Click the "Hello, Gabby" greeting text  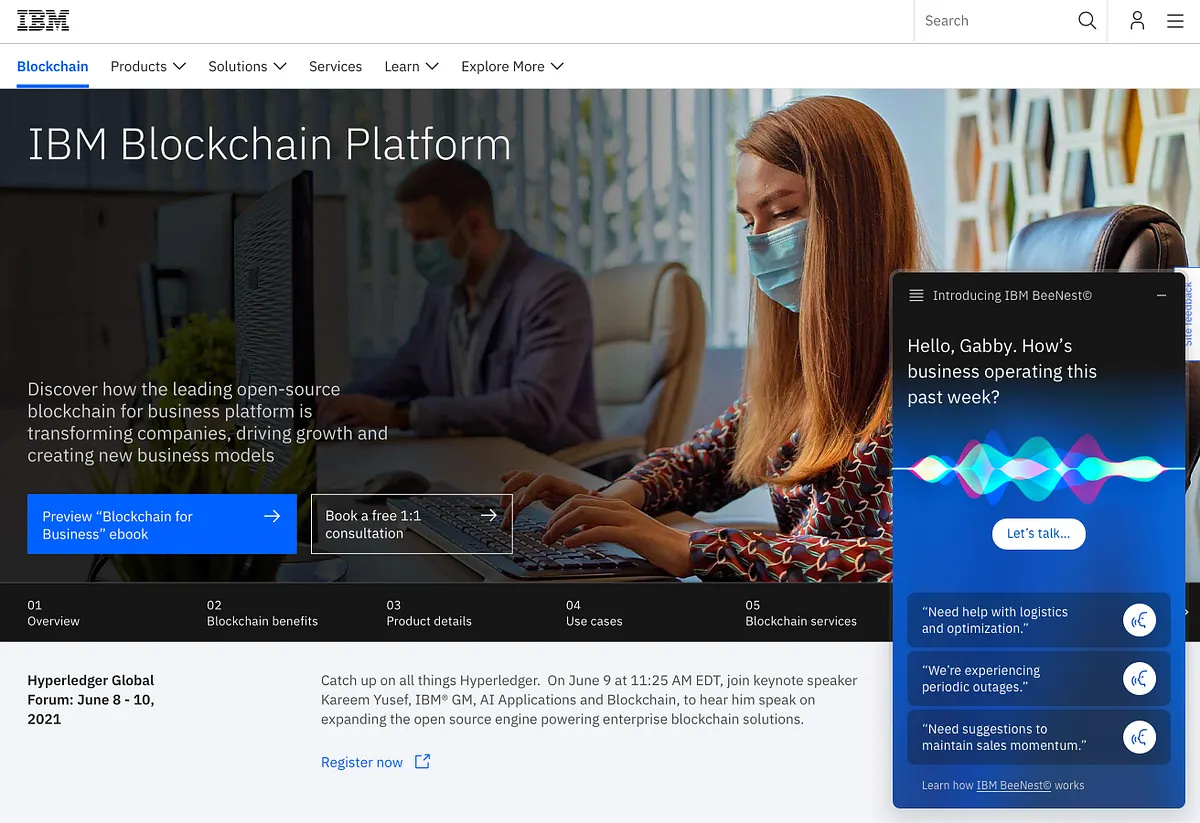click(x=1002, y=371)
